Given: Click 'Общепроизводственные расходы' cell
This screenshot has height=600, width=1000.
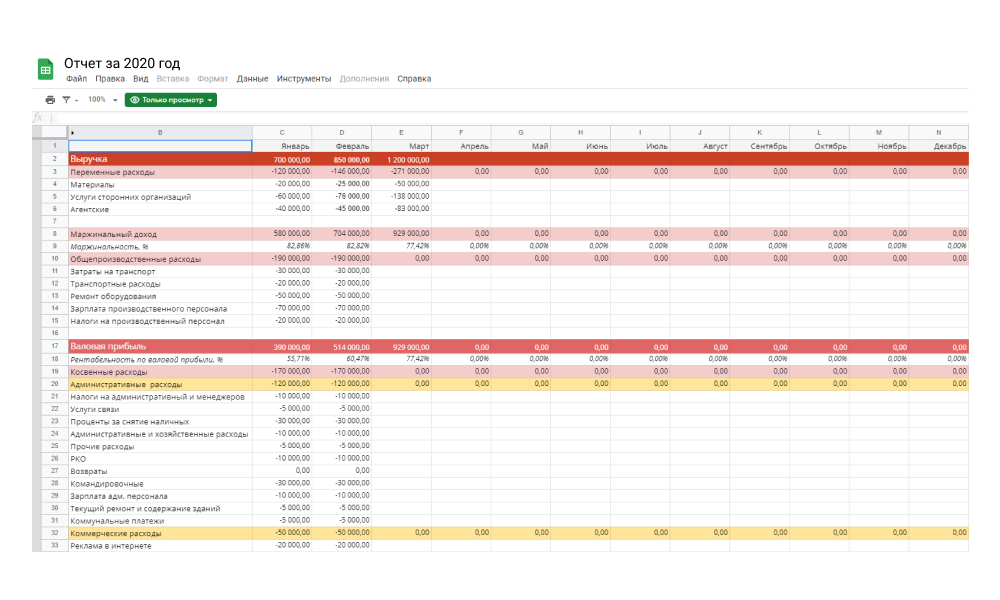Looking at the screenshot, I should pos(160,259).
